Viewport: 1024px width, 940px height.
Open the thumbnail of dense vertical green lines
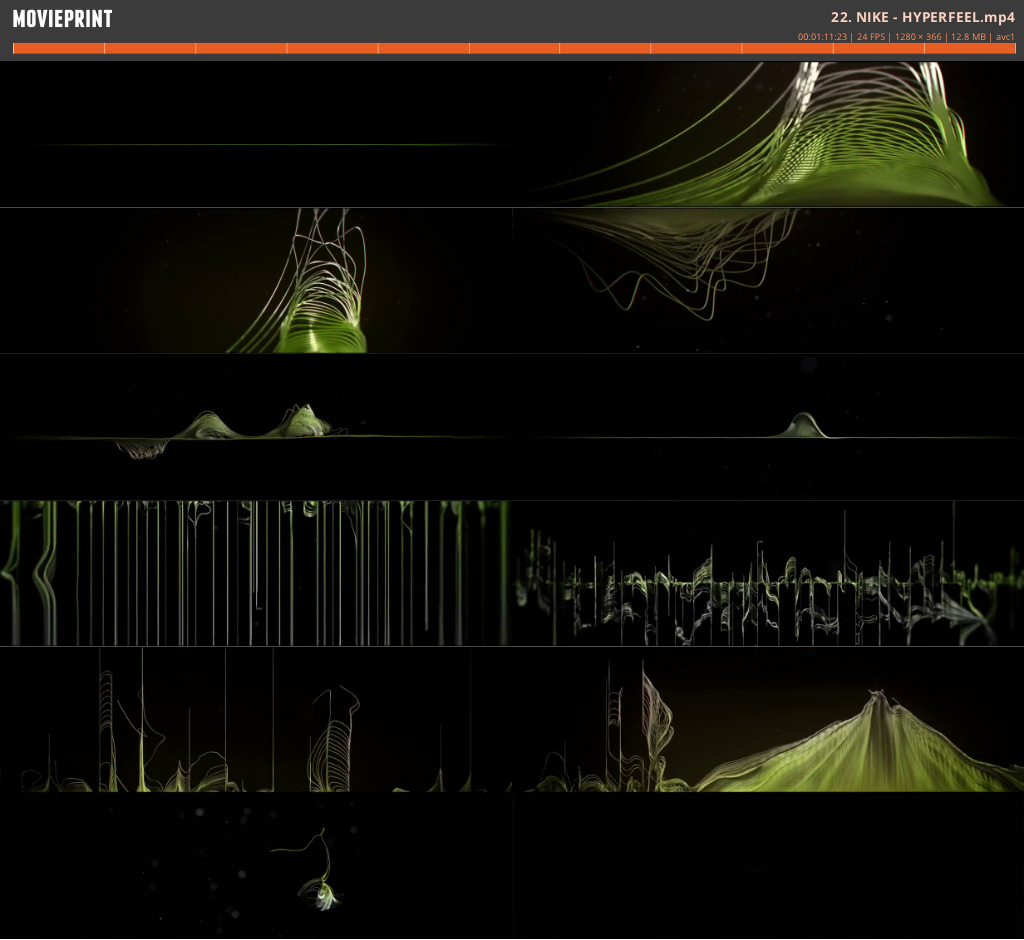click(256, 574)
